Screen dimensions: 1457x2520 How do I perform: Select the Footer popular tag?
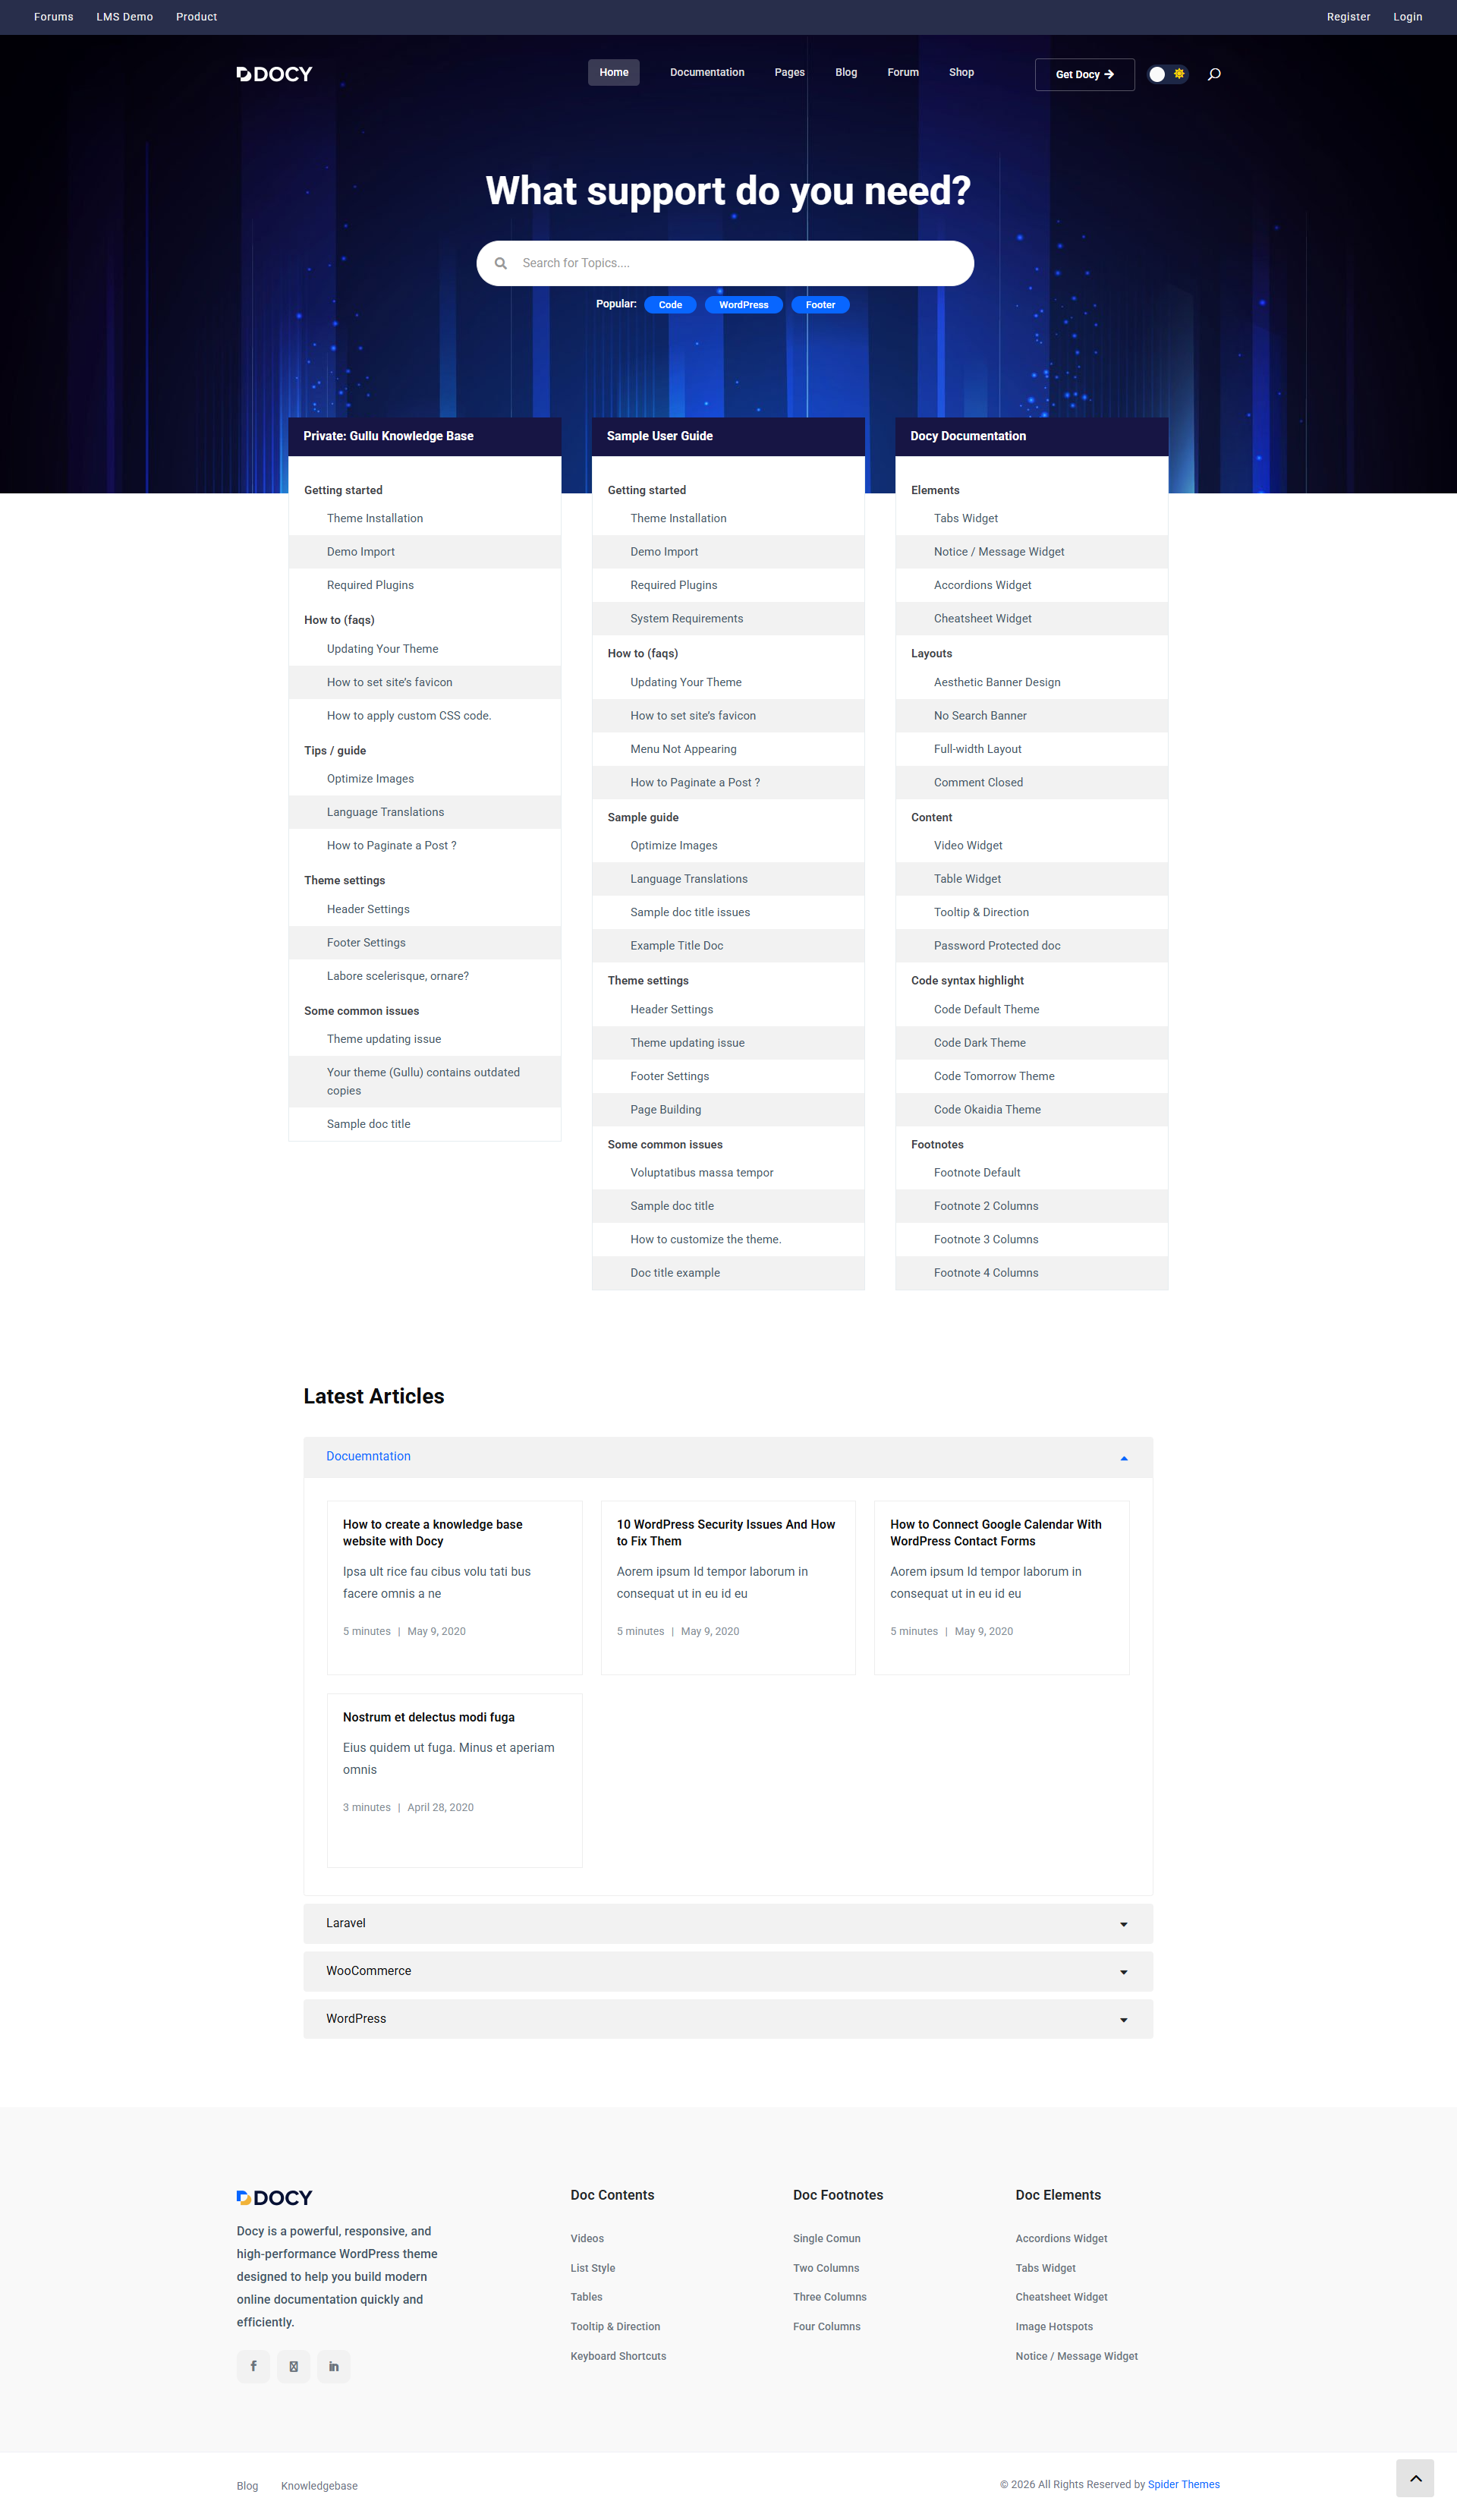coord(820,305)
